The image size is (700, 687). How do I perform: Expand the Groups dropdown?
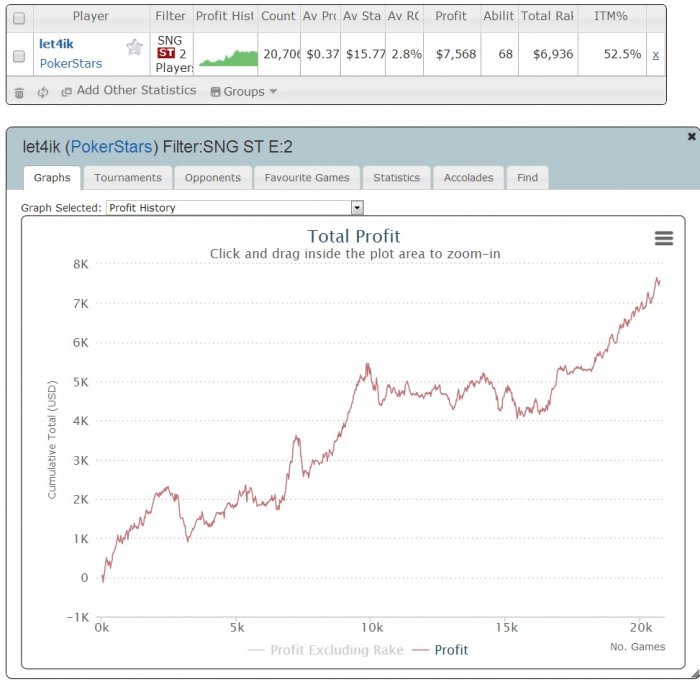point(244,92)
